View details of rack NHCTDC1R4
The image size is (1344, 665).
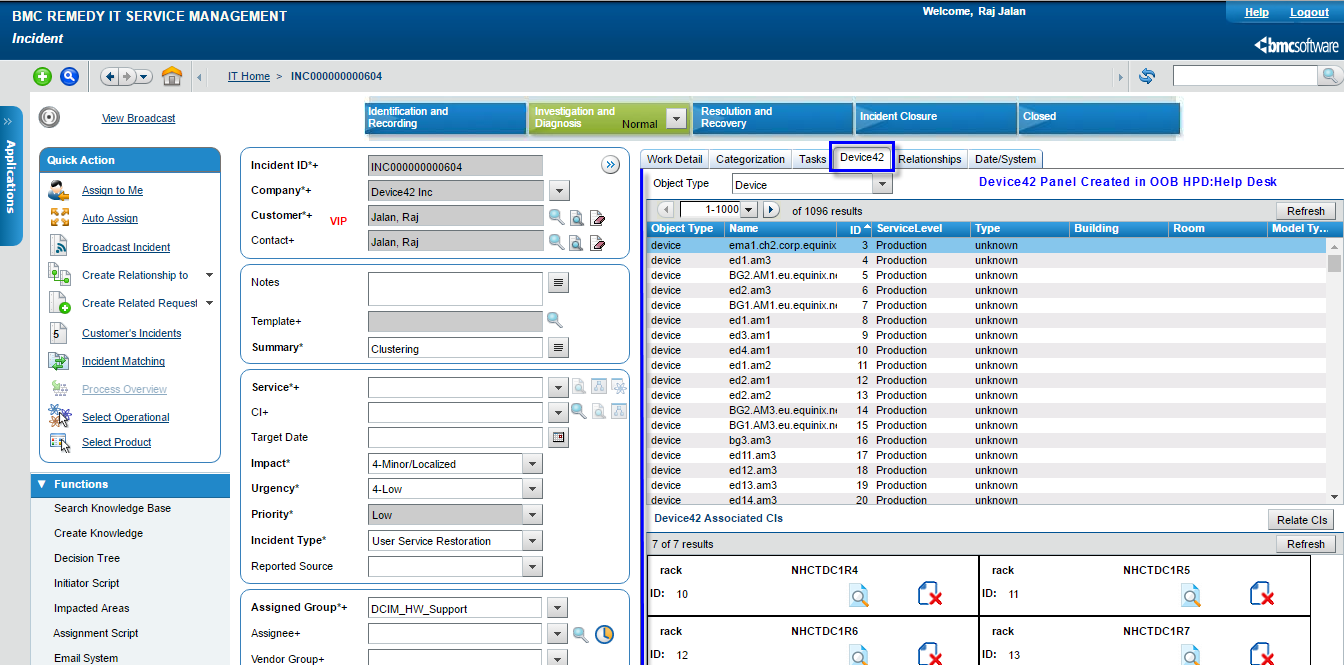pos(859,595)
